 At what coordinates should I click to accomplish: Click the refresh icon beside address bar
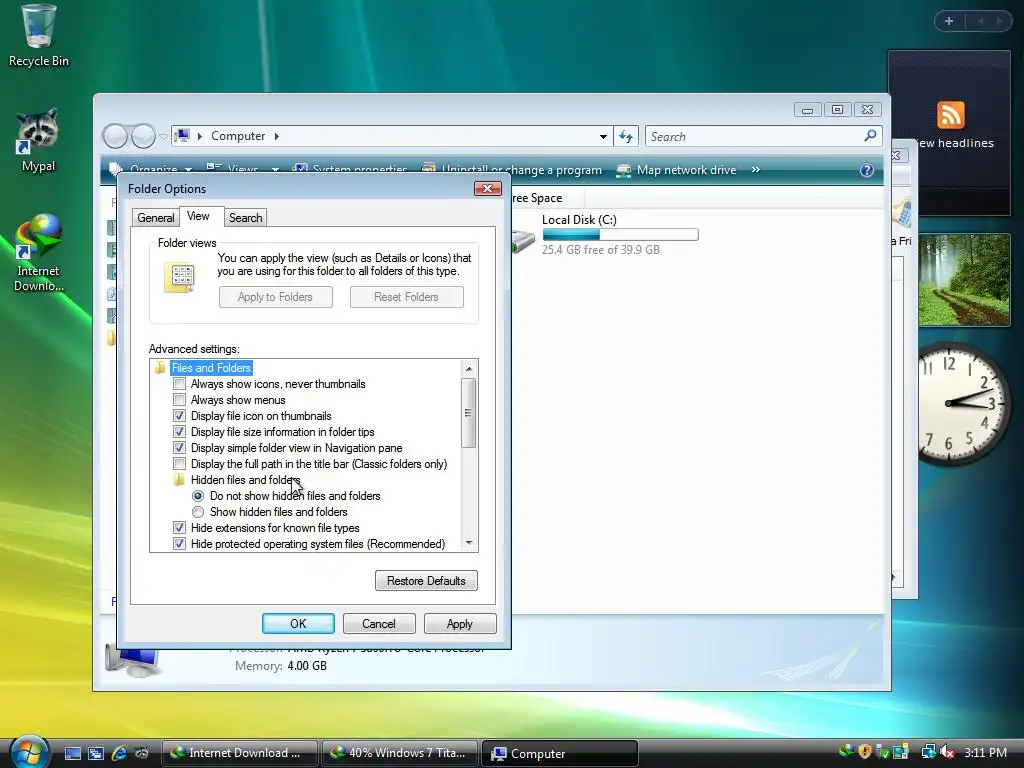(626, 136)
